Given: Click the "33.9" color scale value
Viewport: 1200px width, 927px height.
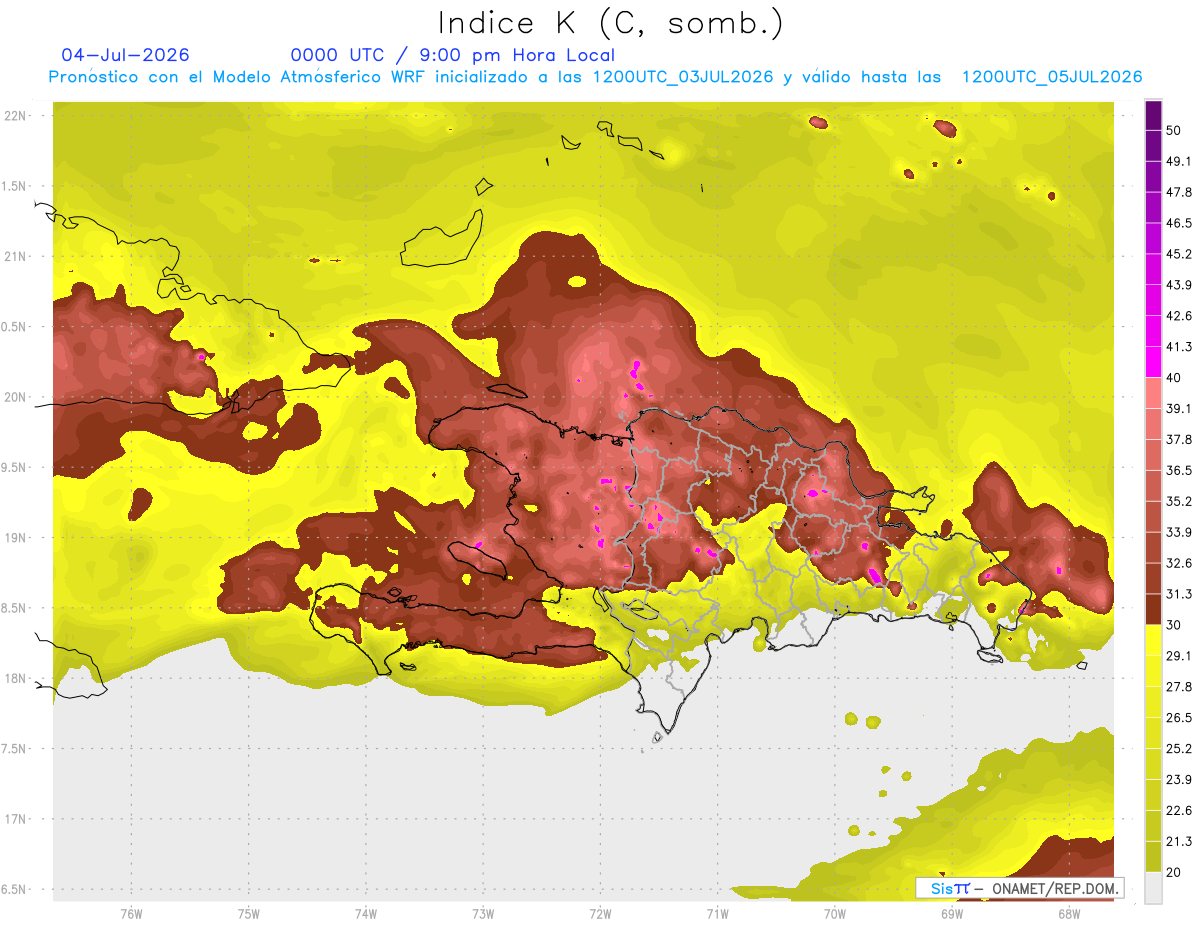Looking at the screenshot, I should pyautogui.click(x=1179, y=532).
